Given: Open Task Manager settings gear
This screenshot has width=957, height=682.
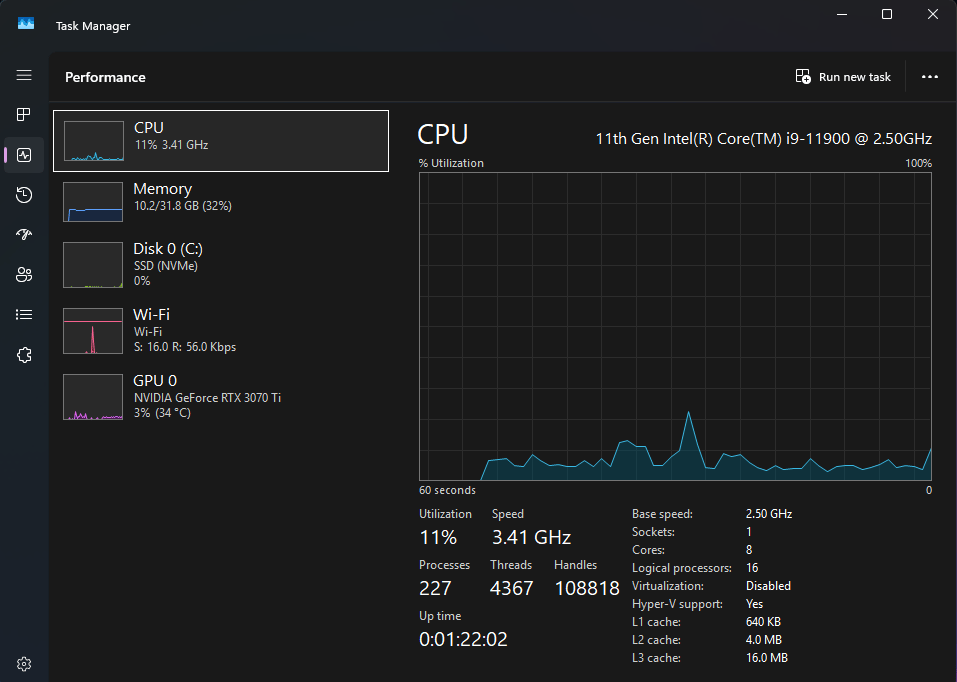Looking at the screenshot, I should 24,664.
